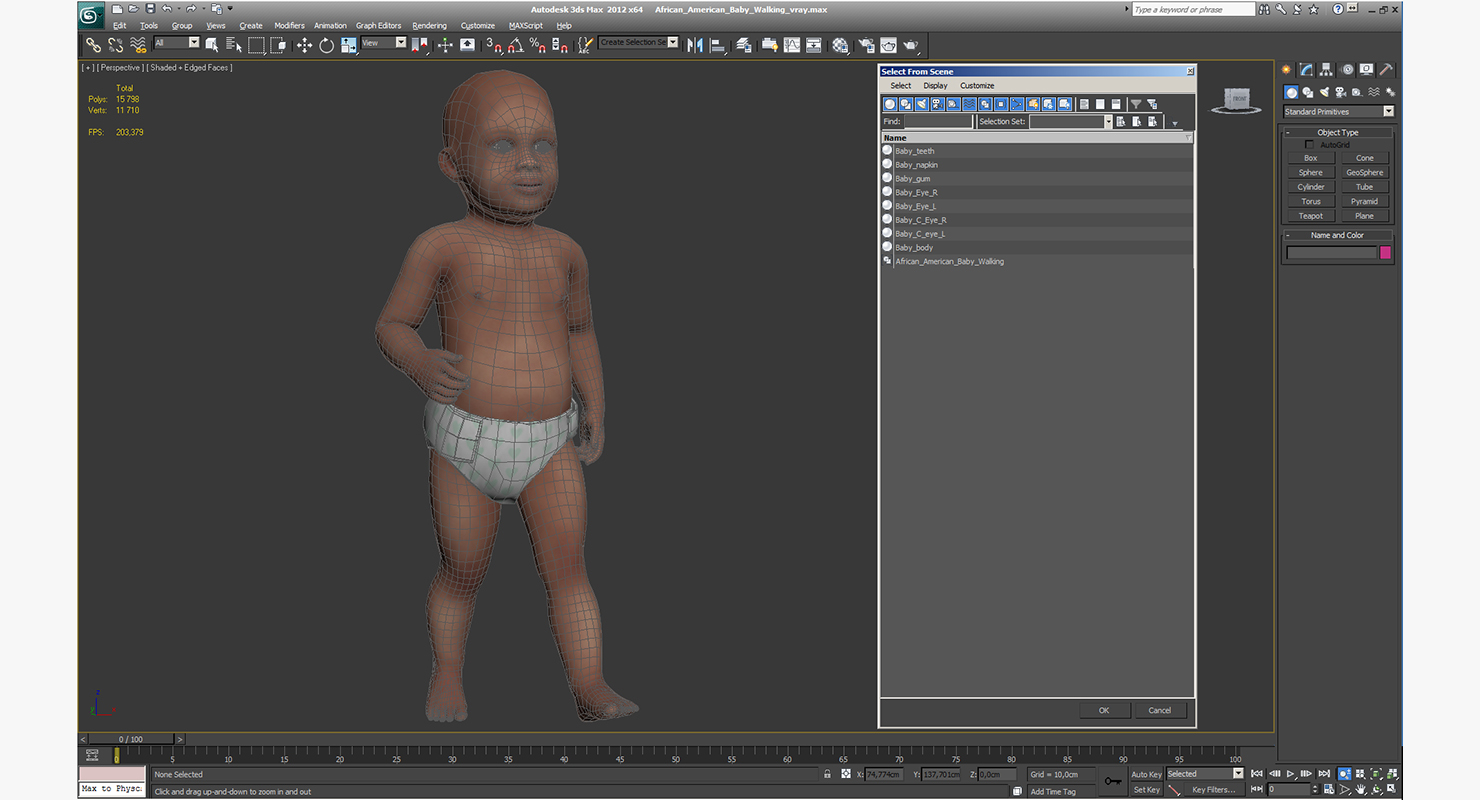Click the Key Filters button

(x=1213, y=790)
